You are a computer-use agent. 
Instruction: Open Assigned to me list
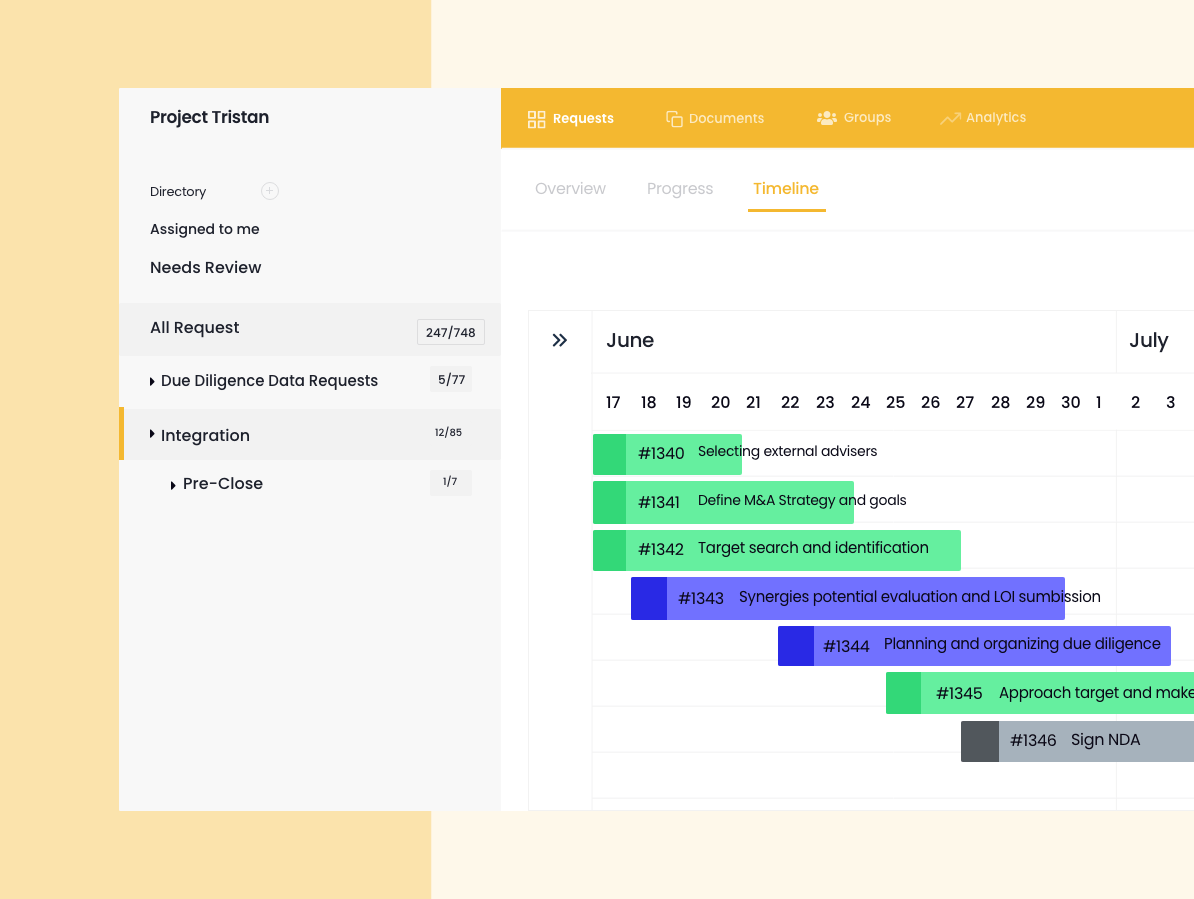(205, 229)
